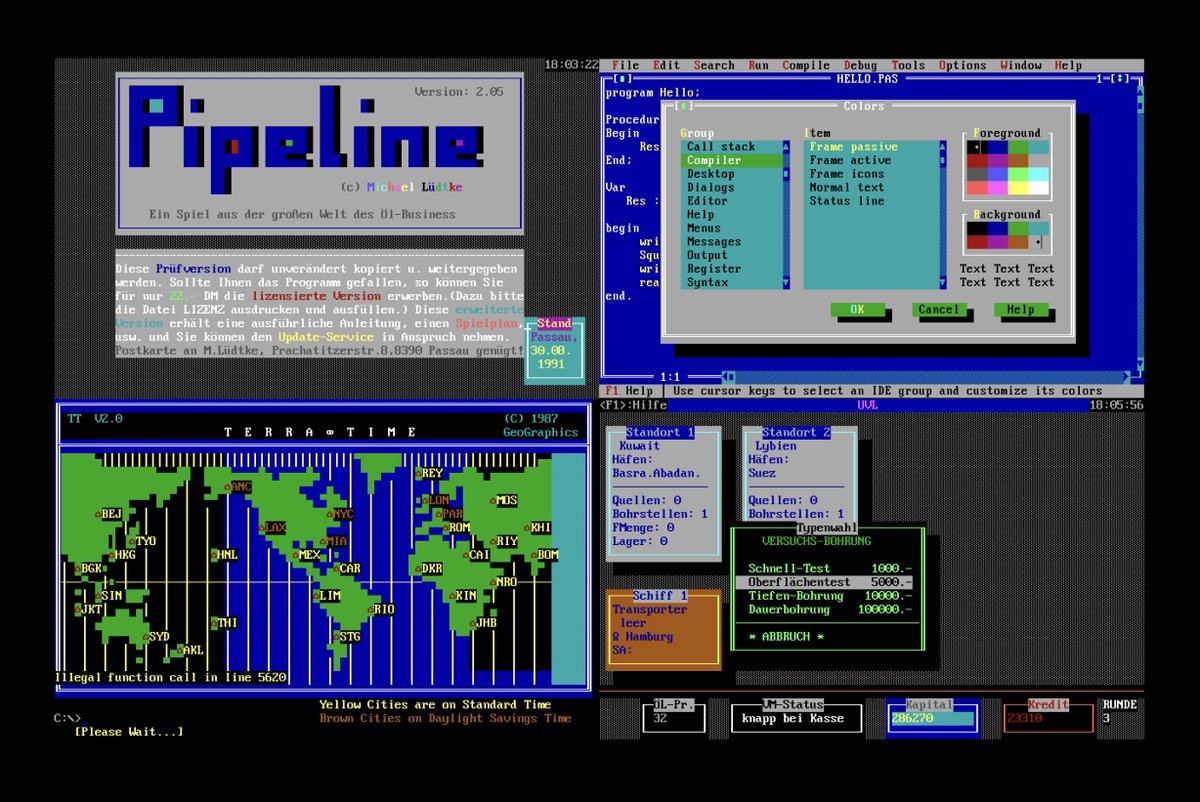Click the editor horizontal scrollbar right arrow
1200x802 pixels.
[1127, 377]
